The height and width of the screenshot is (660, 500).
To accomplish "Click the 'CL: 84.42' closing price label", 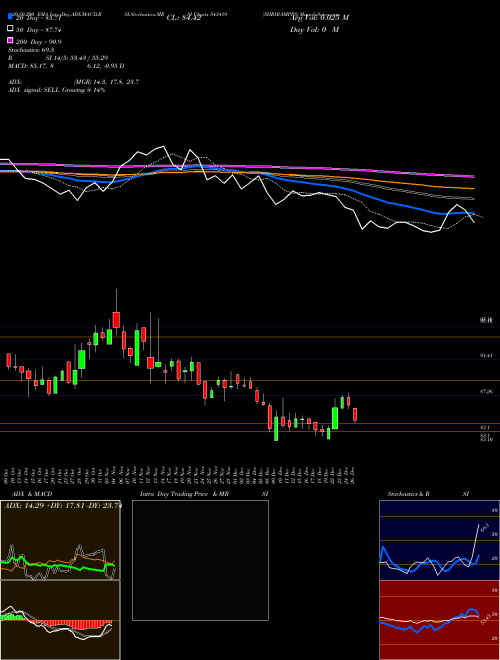I will pyautogui.click(x=184, y=18).
